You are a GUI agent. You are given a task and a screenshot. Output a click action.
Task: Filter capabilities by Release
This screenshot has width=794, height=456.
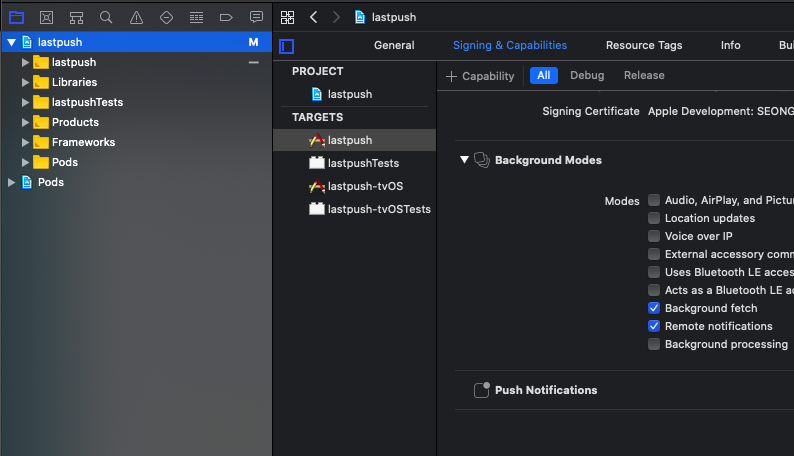[x=644, y=75]
